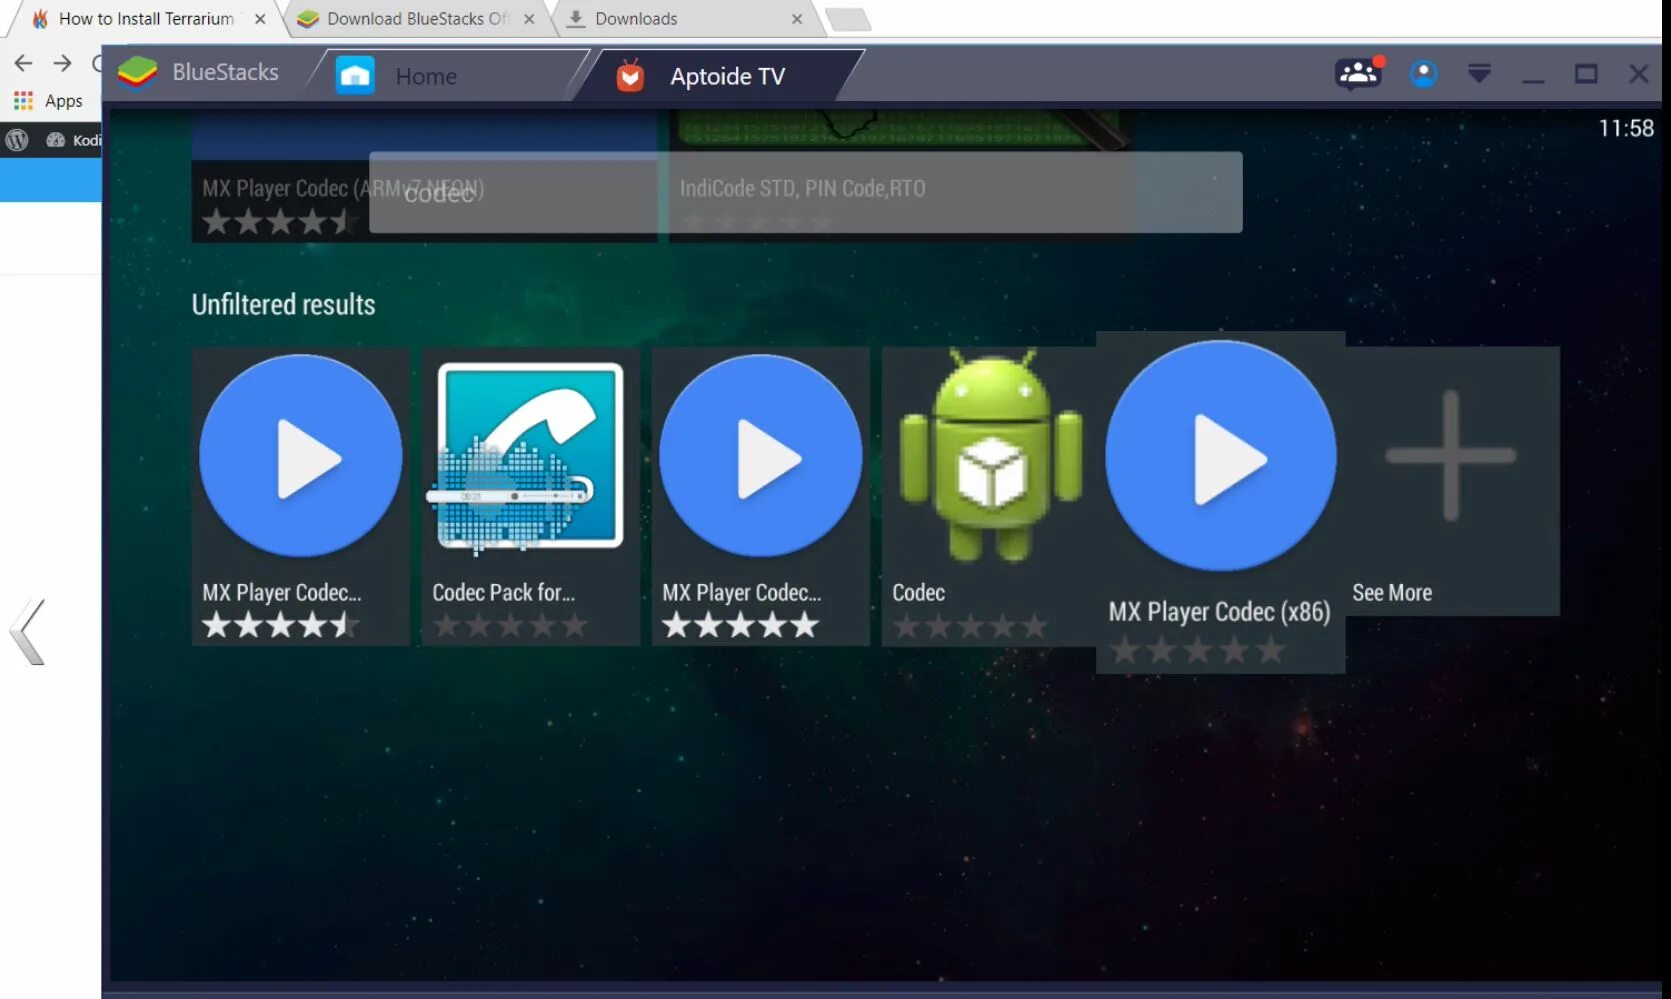Click the Unfiltered results heading
The height and width of the screenshot is (999, 1671).
pyautogui.click(x=283, y=304)
